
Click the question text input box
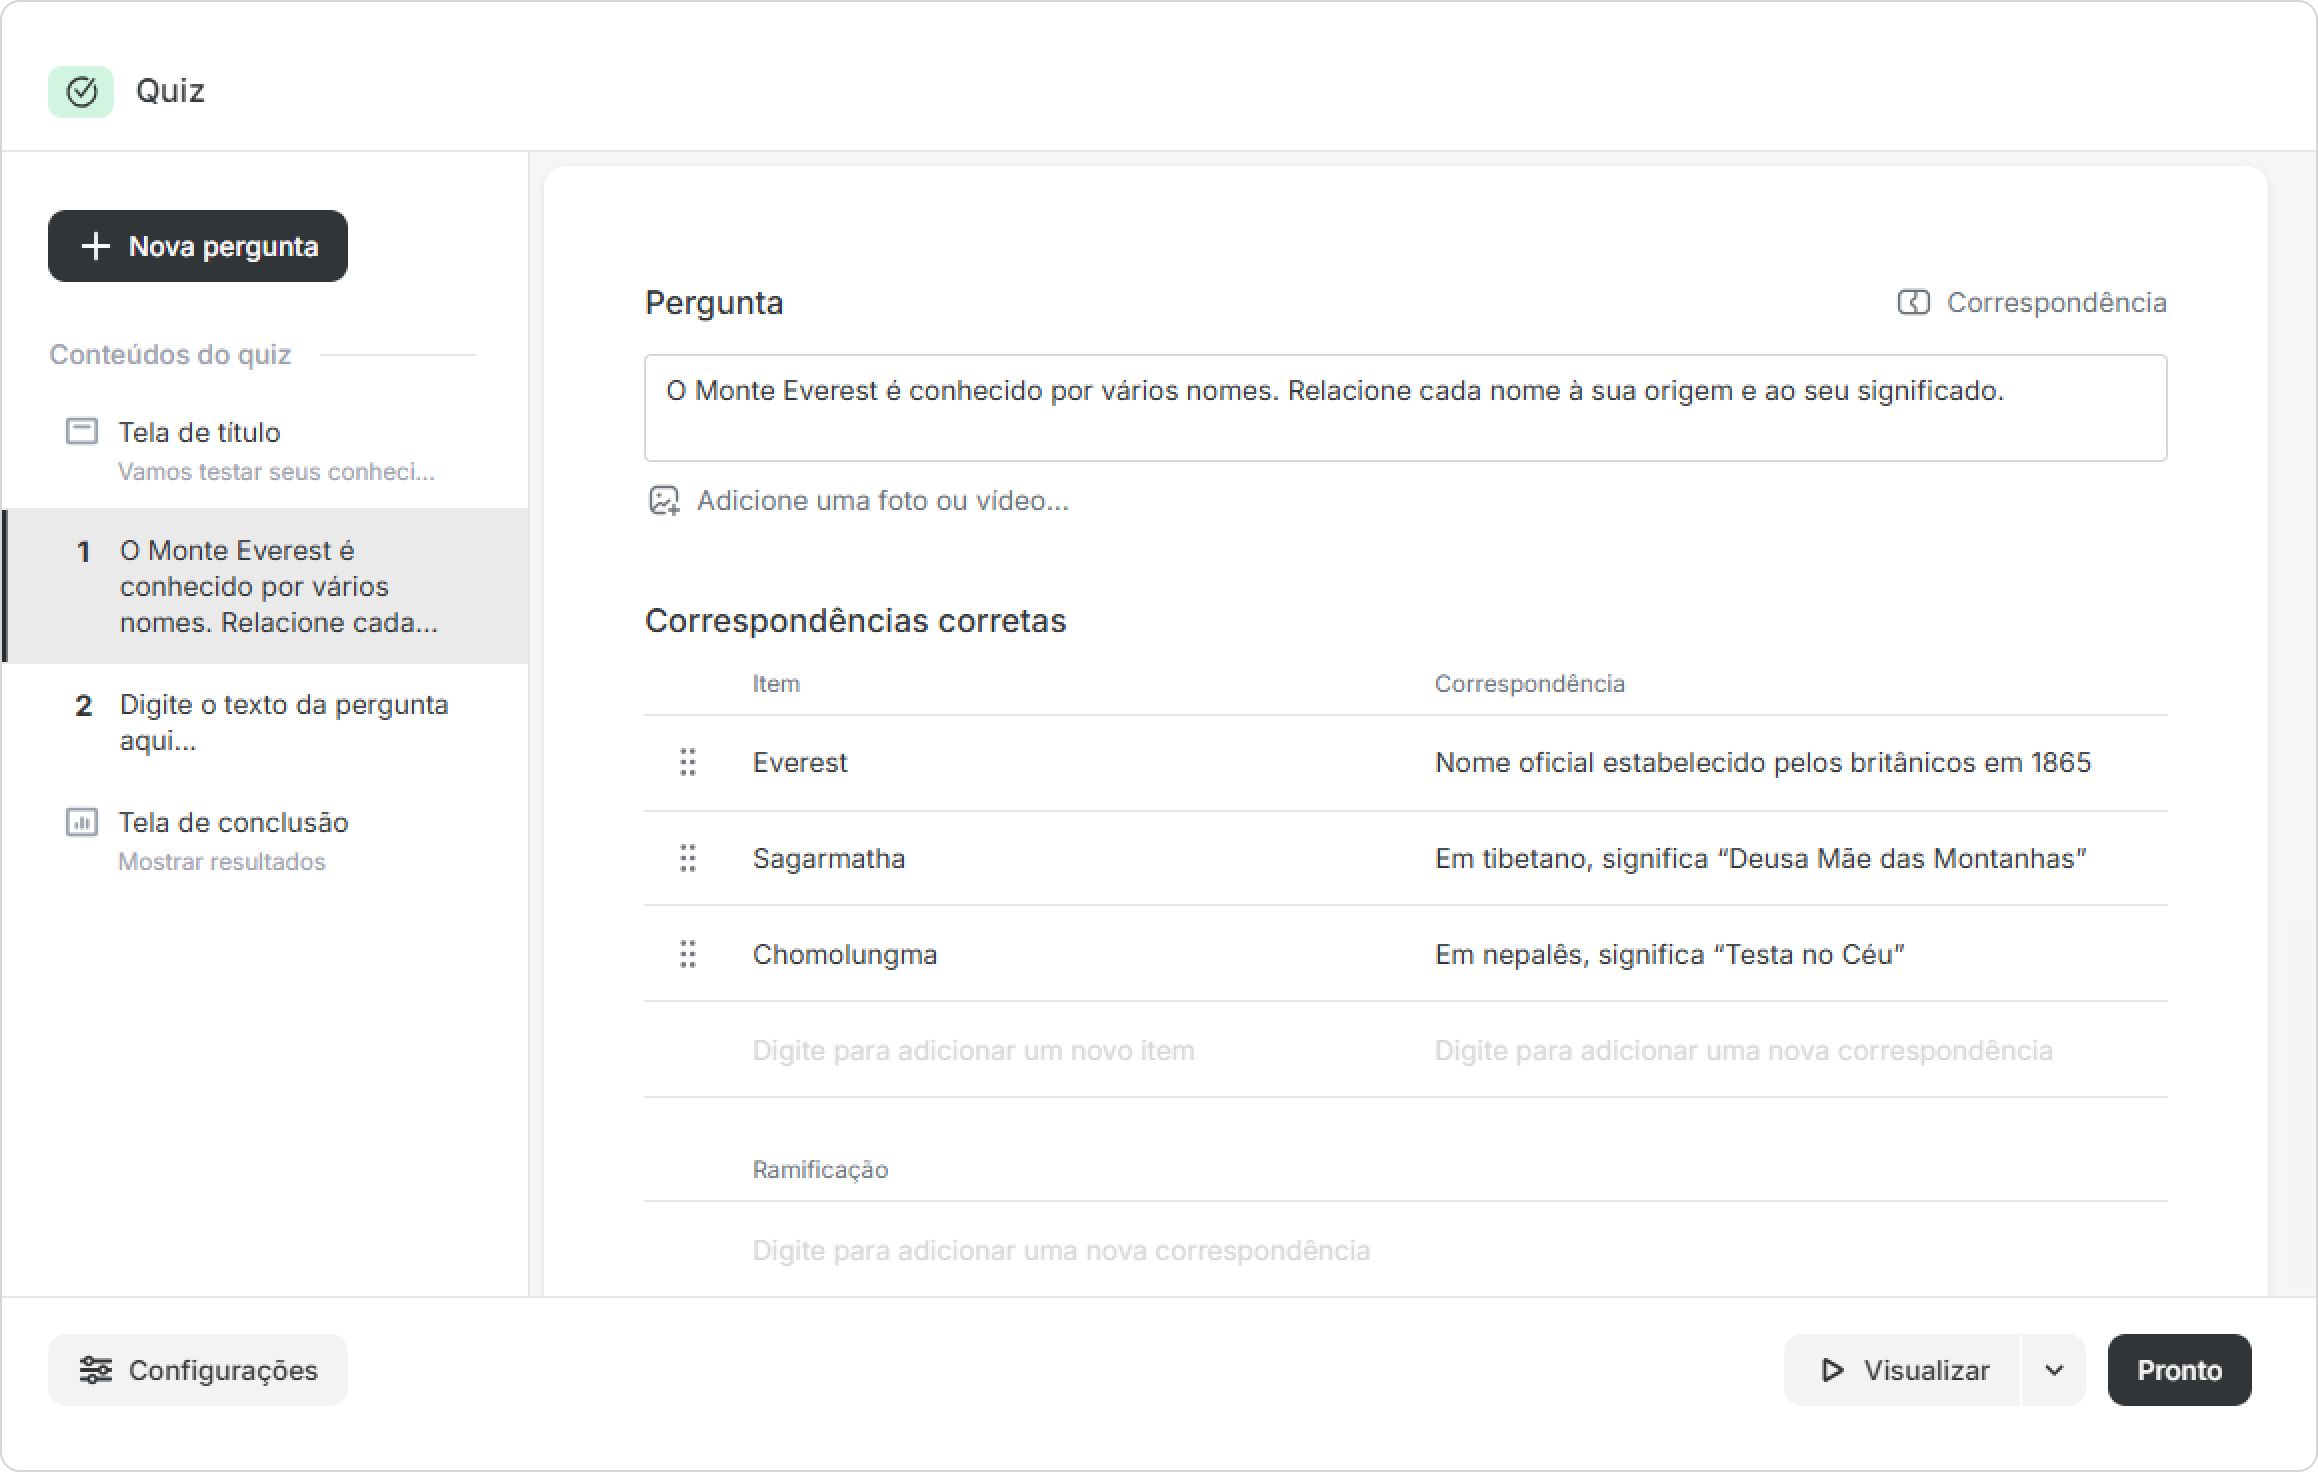(1406, 408)
